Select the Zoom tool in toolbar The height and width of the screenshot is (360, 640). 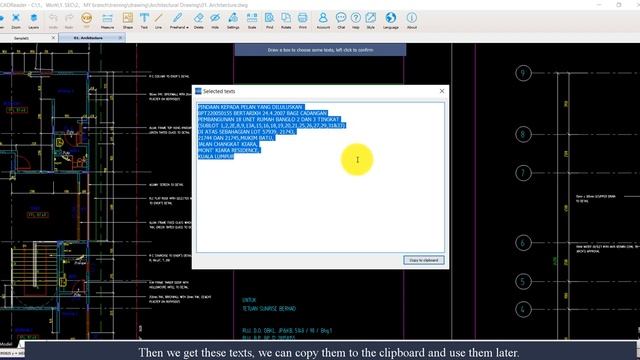click(16, 20)
